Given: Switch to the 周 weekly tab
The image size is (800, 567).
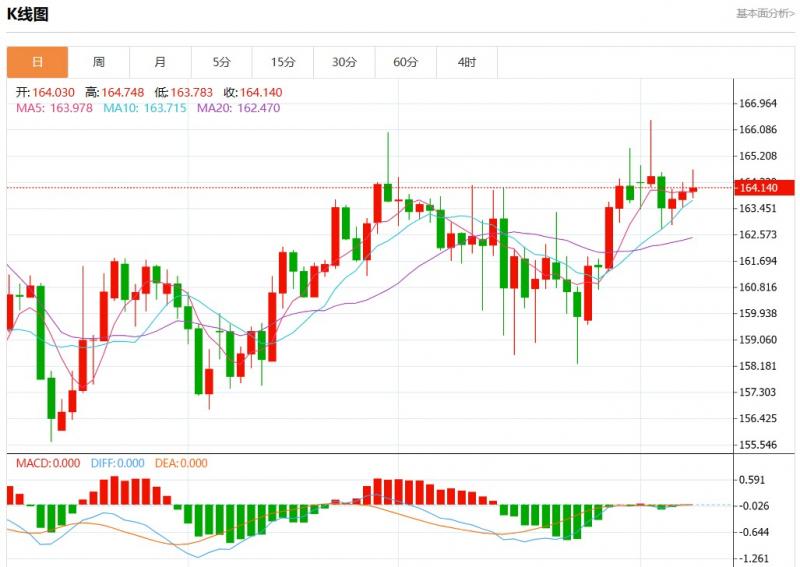Looking at the screenshot, I should tap(99, 62).
